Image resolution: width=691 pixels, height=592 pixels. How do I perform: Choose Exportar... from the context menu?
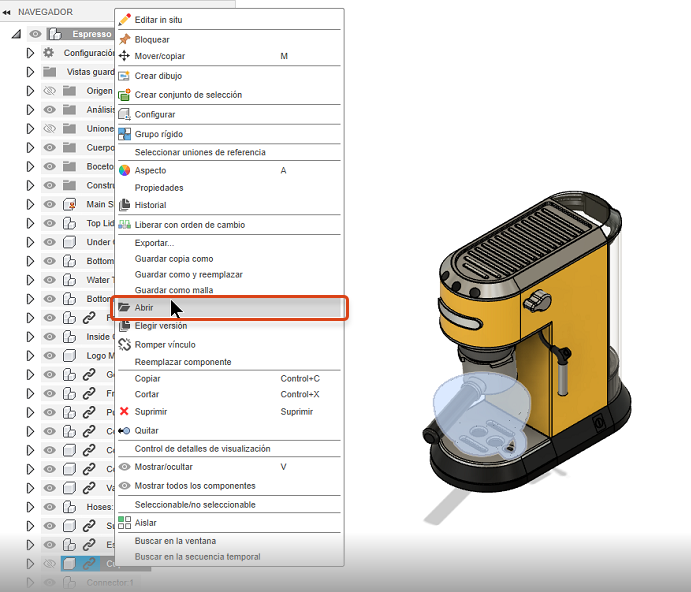(x=154, y=243)
